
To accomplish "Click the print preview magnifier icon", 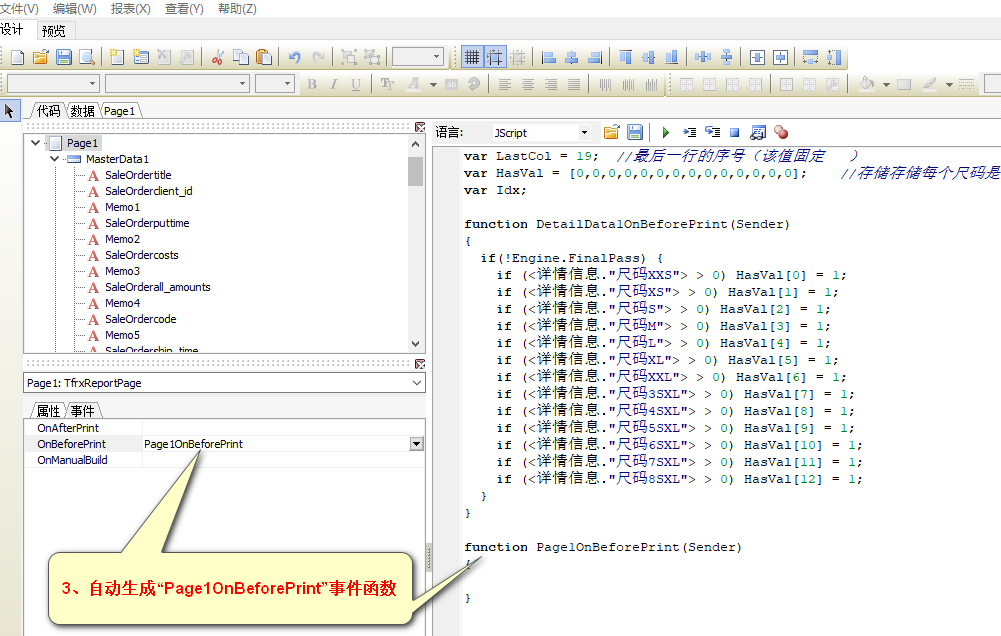I will [87, 57].
